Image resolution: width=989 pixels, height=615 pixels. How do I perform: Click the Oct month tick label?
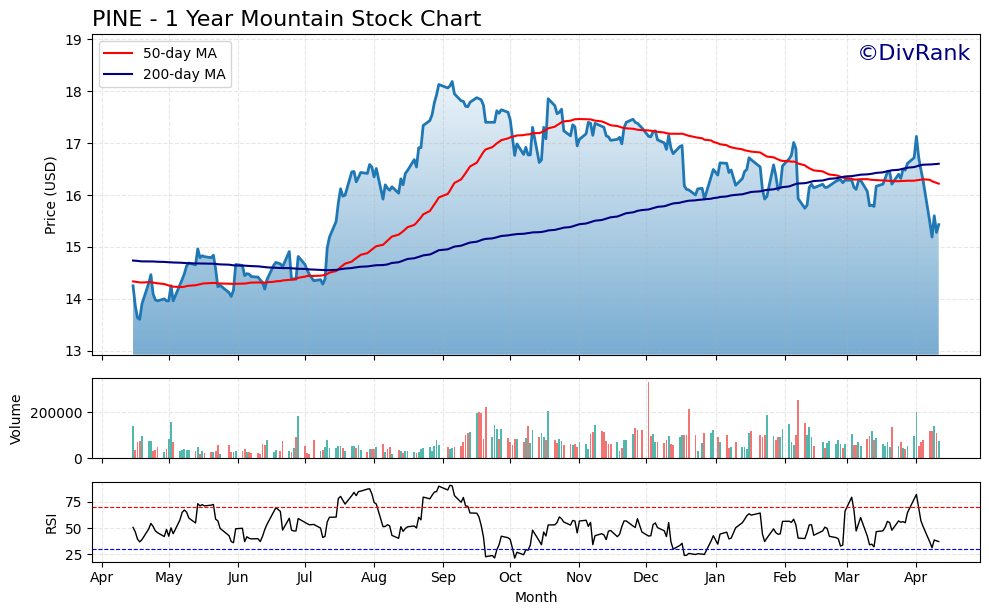(x=510, y=578)
